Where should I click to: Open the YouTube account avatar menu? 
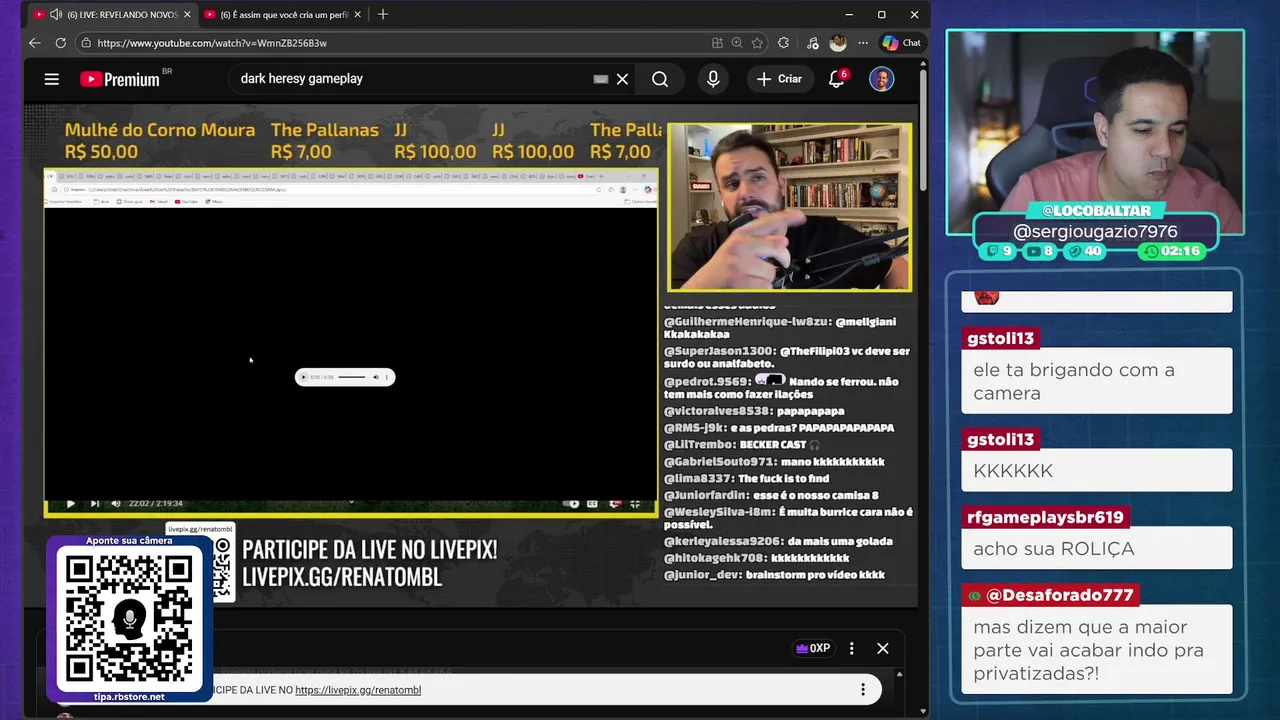[881, 79]
